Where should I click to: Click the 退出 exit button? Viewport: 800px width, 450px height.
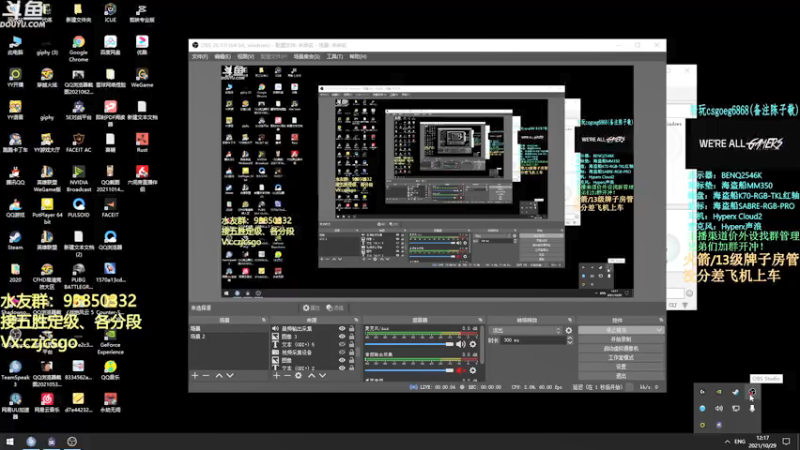[x=621, y=376]
